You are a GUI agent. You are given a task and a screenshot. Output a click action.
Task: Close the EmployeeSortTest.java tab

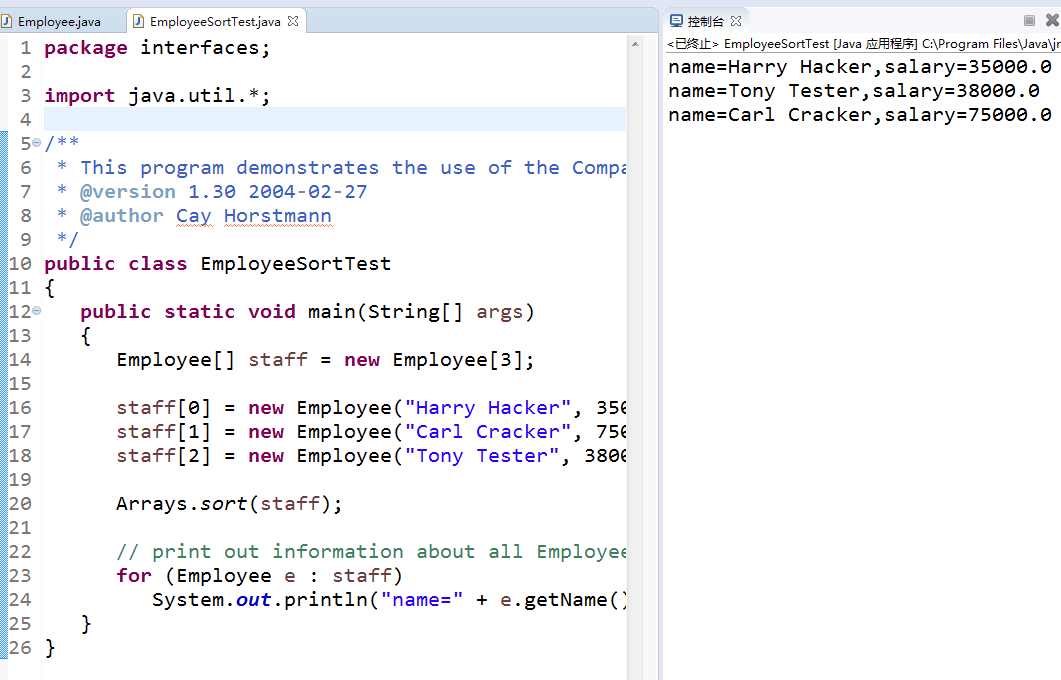pyautogui.click(x=293, y=21)
